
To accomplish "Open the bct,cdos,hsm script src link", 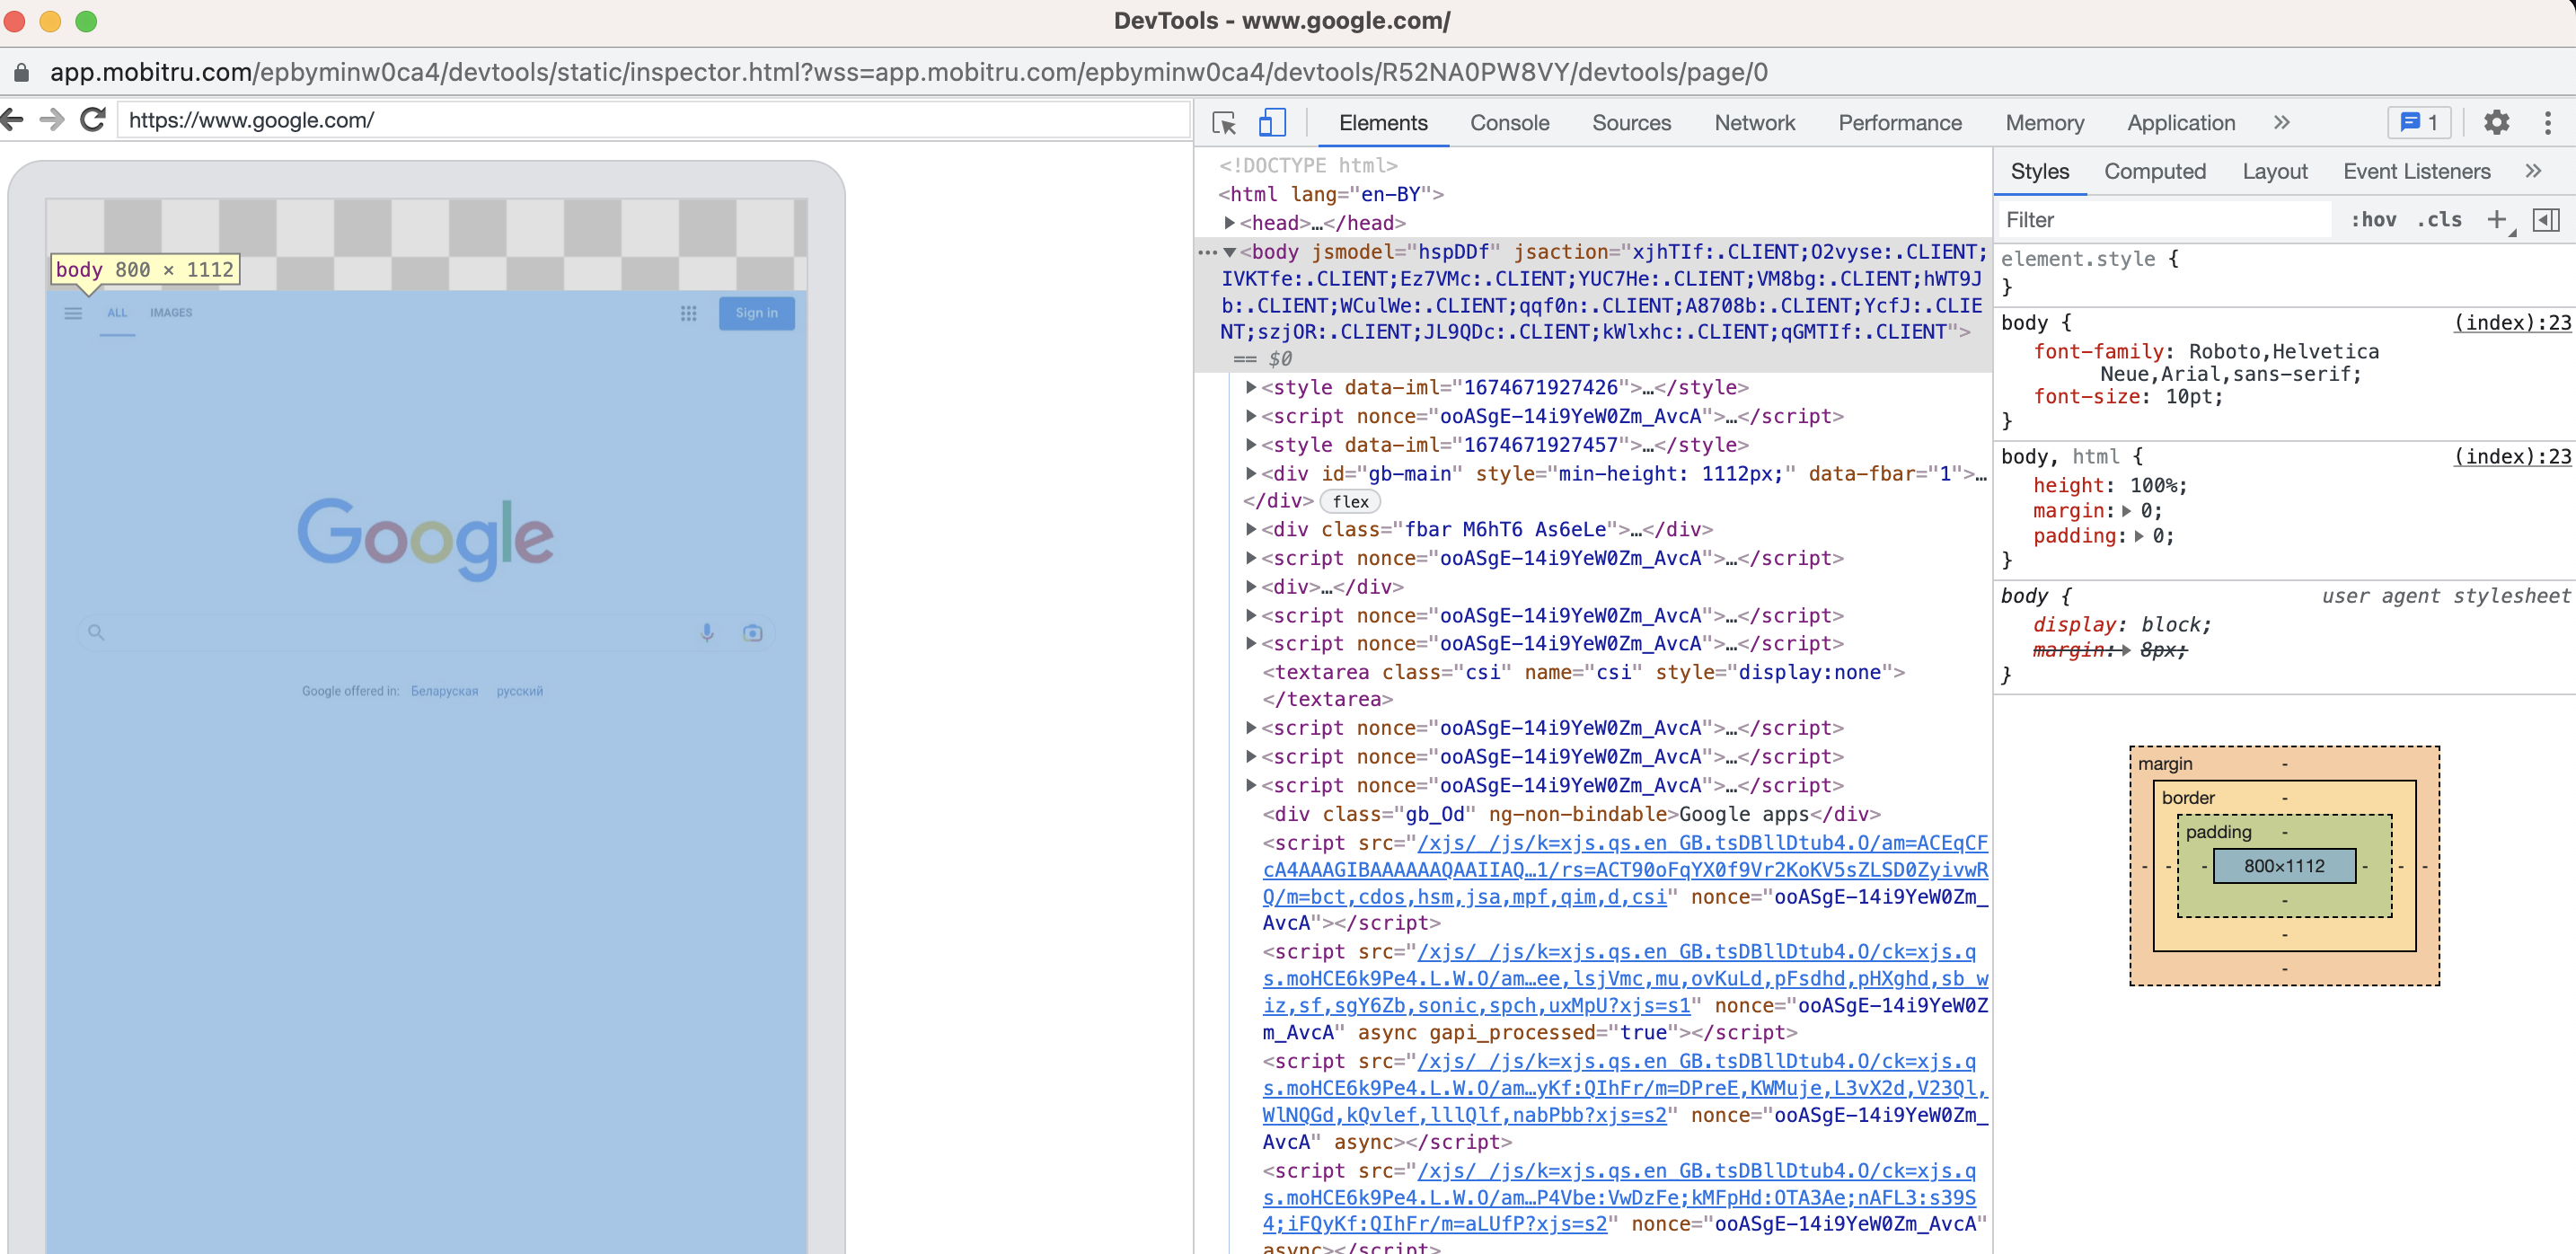I will [1624, 870].
